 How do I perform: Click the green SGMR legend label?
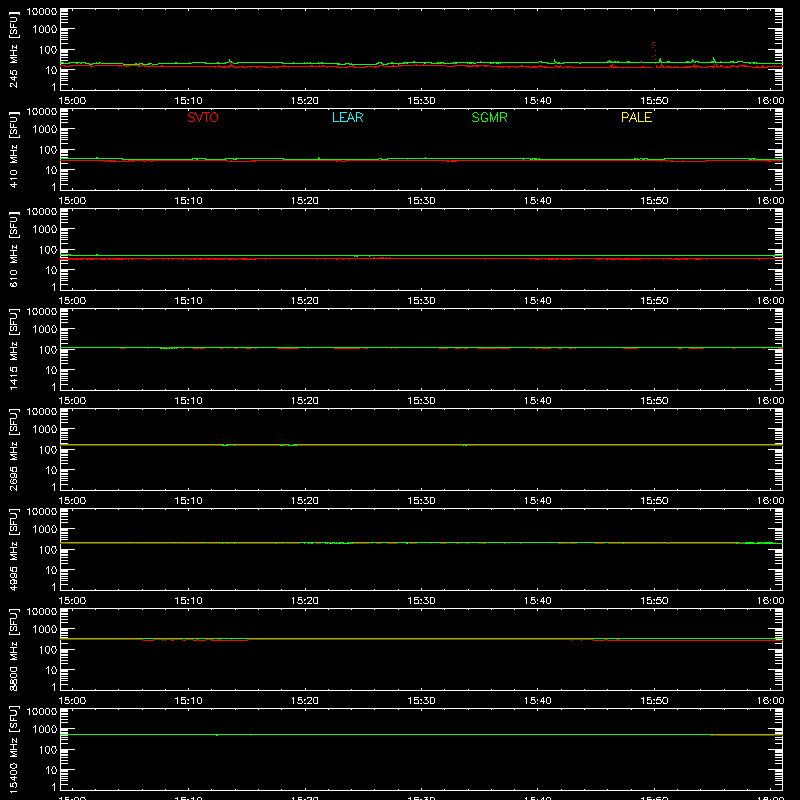point(489,117)
